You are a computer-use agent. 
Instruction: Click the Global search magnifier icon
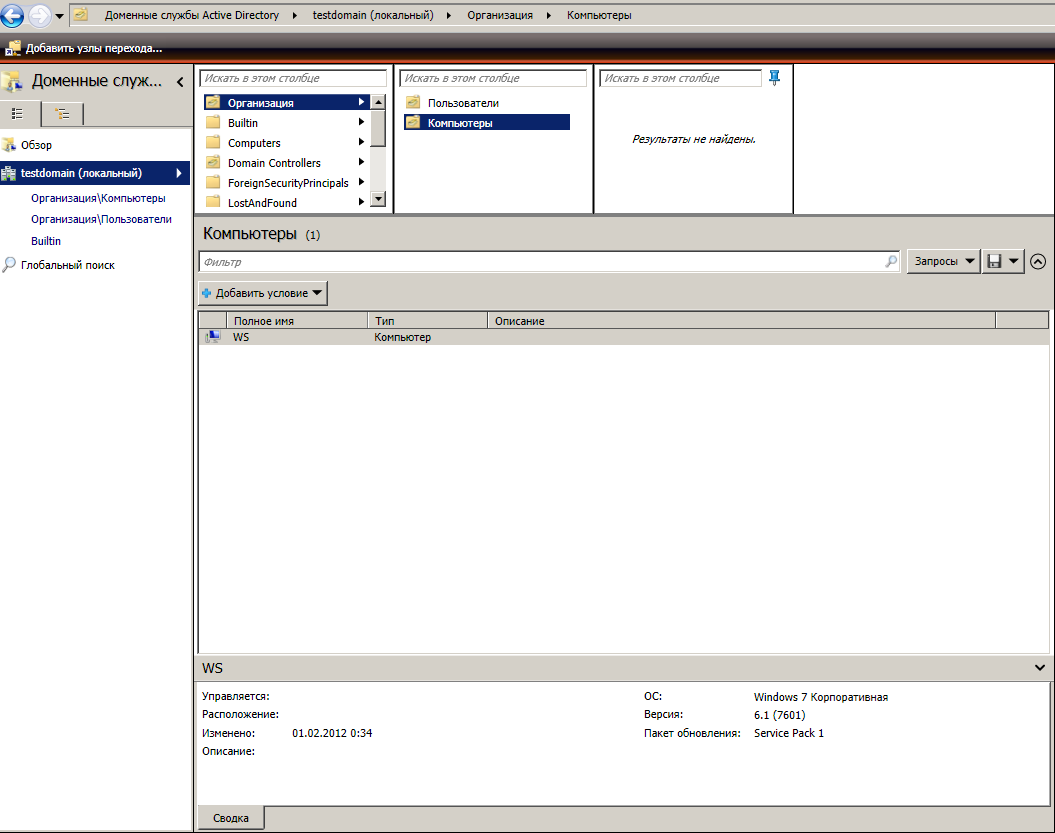pos(10,265)
